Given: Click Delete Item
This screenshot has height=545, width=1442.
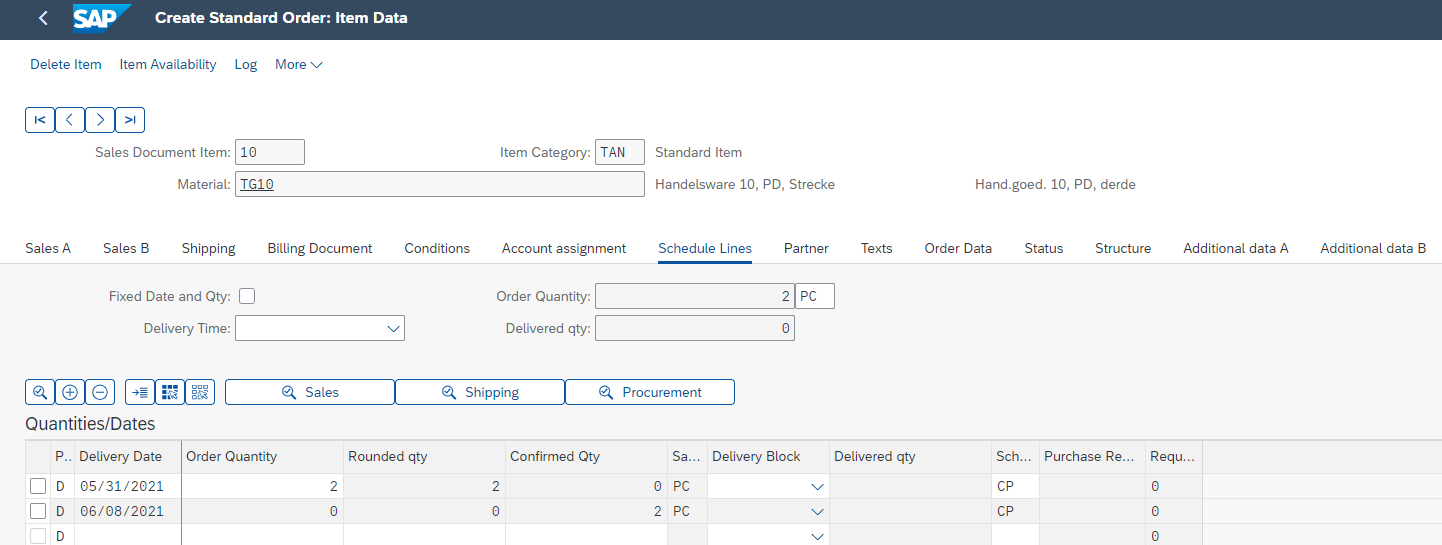Looking at the screenshot, I should (66, 64).
